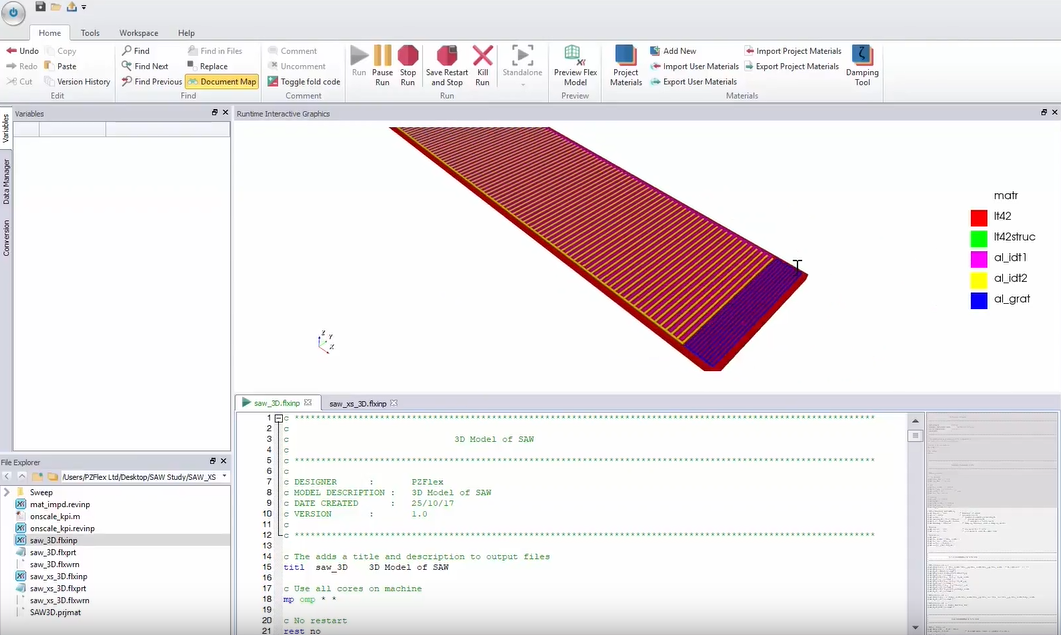Close the File Explorer panel

pyautogui.click(x=223, y=461)
